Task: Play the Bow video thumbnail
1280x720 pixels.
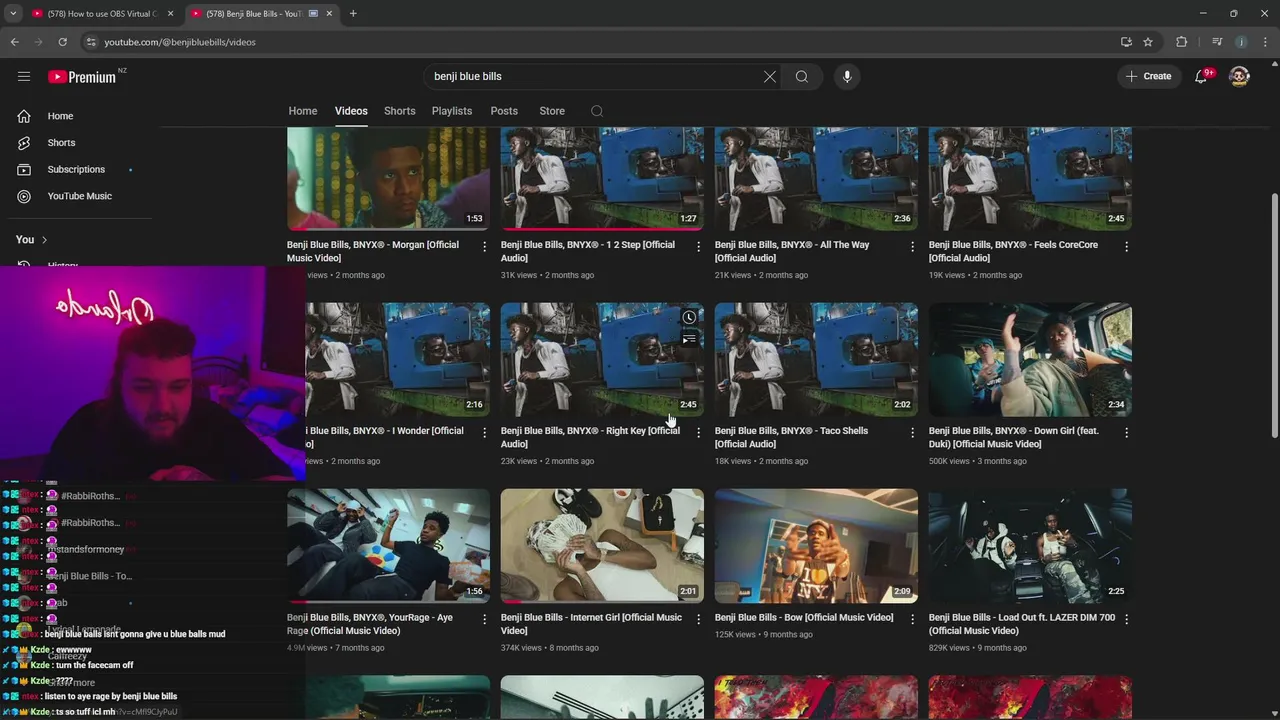Action: pyautogui.click(x=816, y=546)
